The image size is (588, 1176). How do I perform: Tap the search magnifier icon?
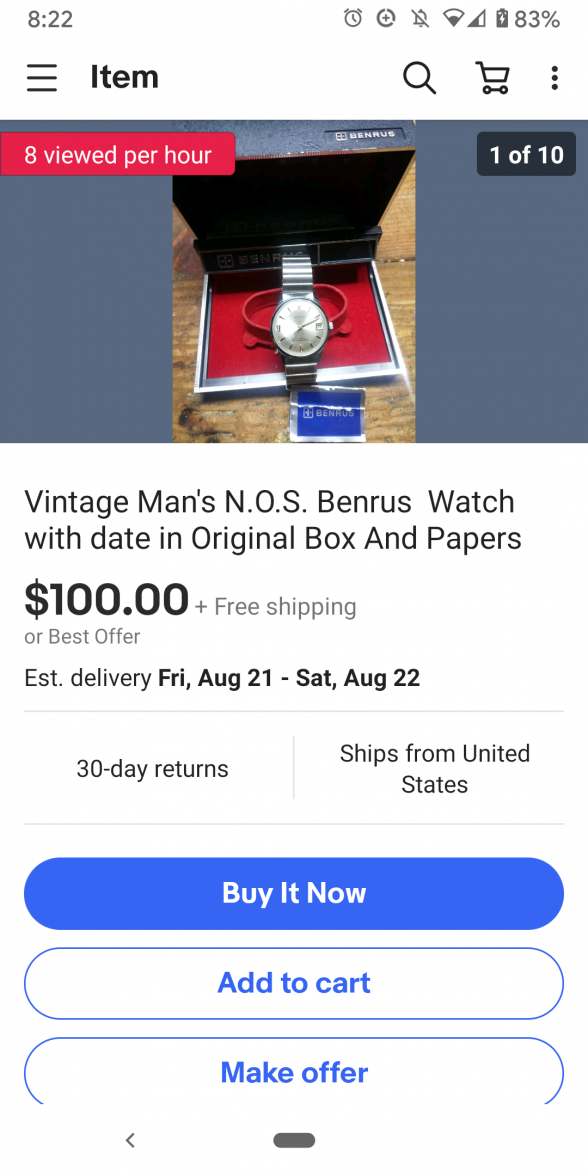click(419, 77)
